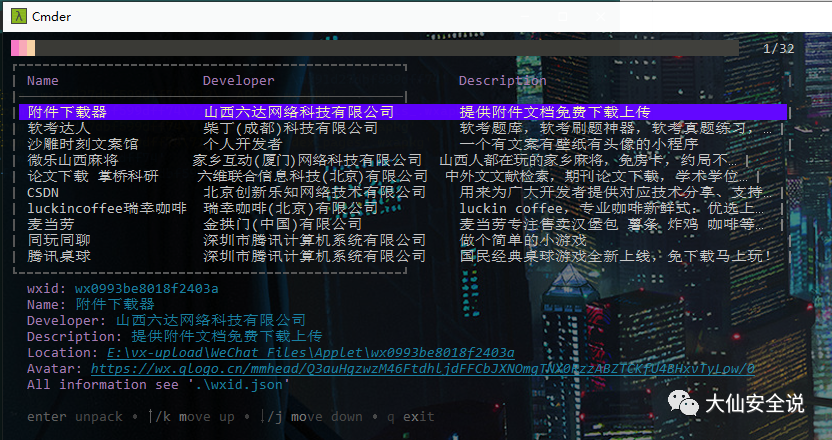Click developer 柴丁(成都)科技有限公司
The width and height of the screenshot is (832, 440).
coord(291,128)
